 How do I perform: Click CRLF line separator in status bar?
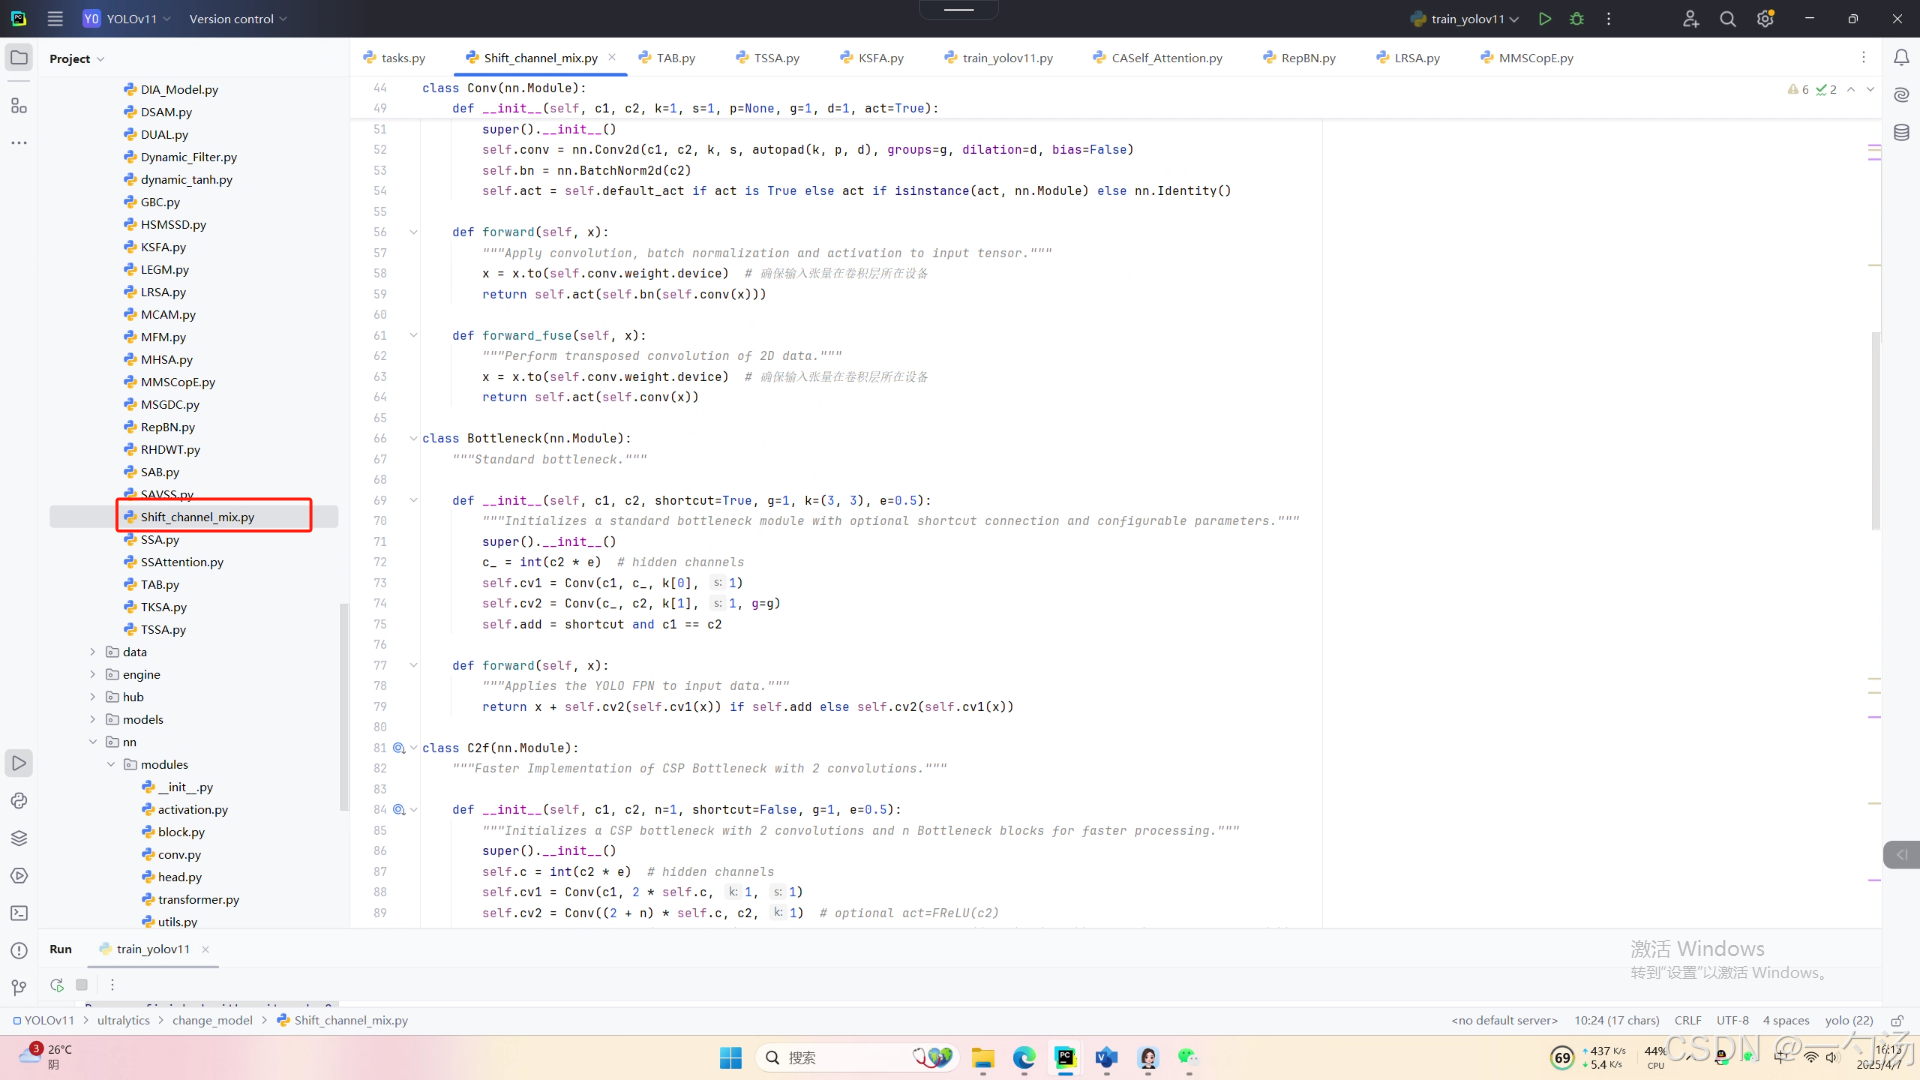[x=1687, y=1021]
